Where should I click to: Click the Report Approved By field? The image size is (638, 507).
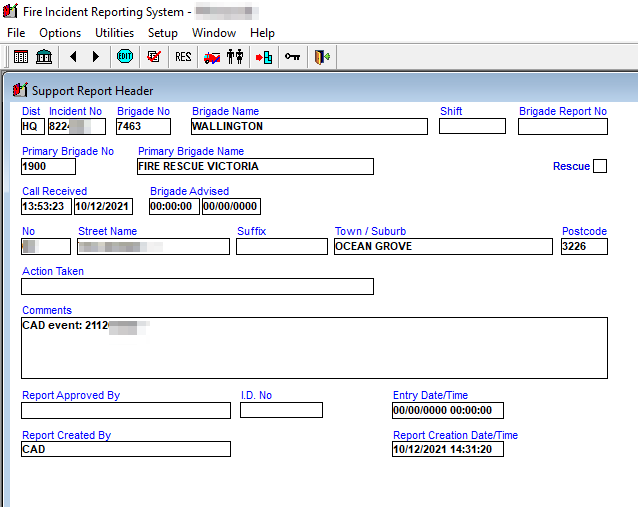tap(126, 410)
